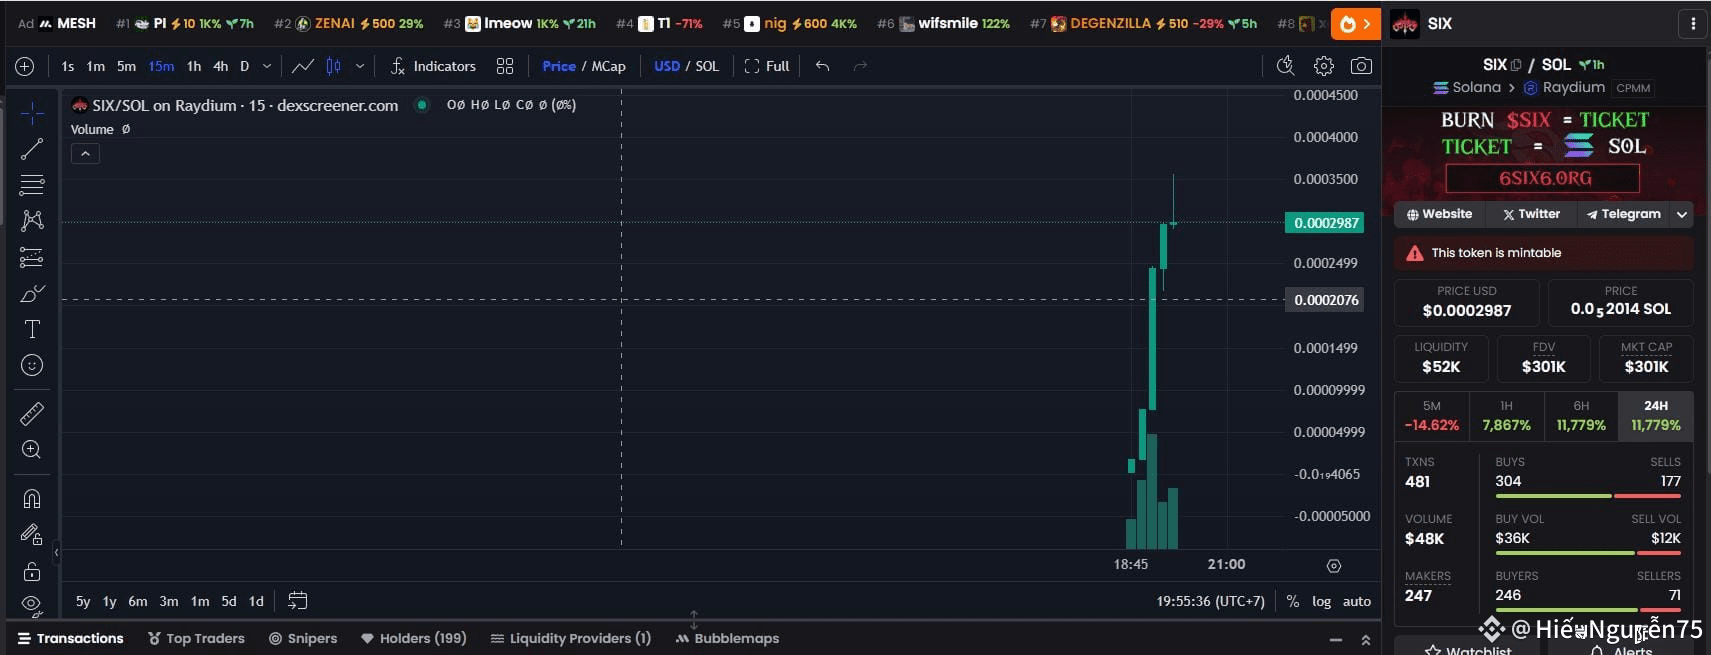Add symbol to compare with plus icon
Image resolution: width=1711 pixels, height=655 pixels.
click(x=25, y=66)
